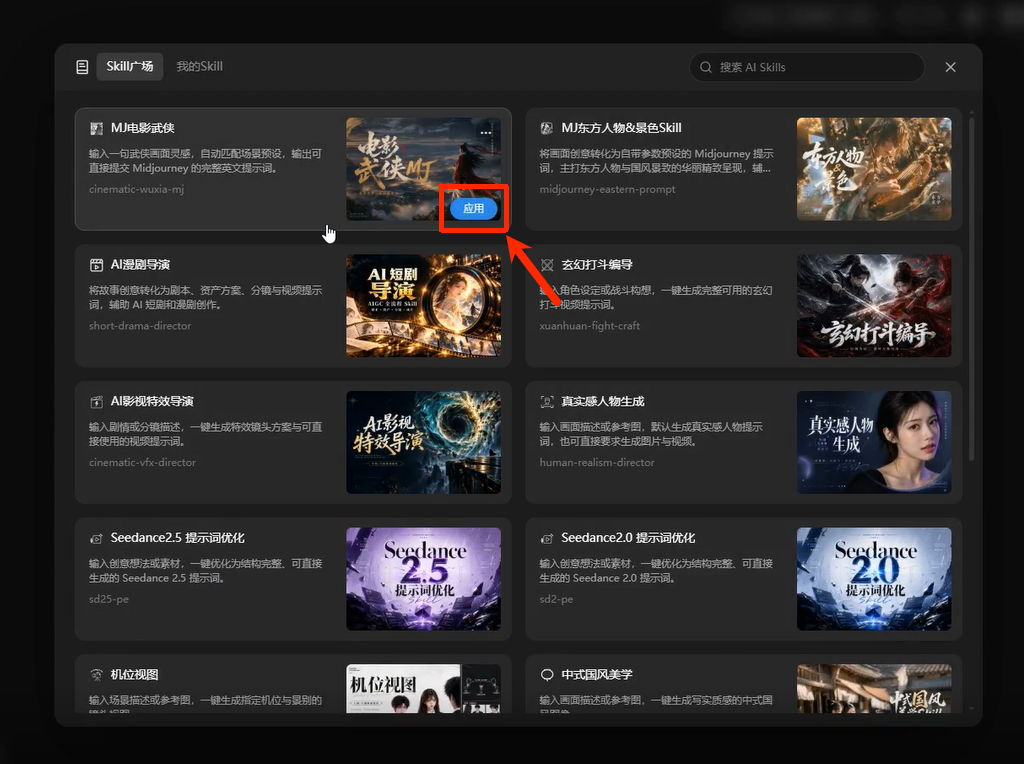Select the AI影视特效导演 title
The height and width of the screenshot is (764, 1024).
pos(152,401)
